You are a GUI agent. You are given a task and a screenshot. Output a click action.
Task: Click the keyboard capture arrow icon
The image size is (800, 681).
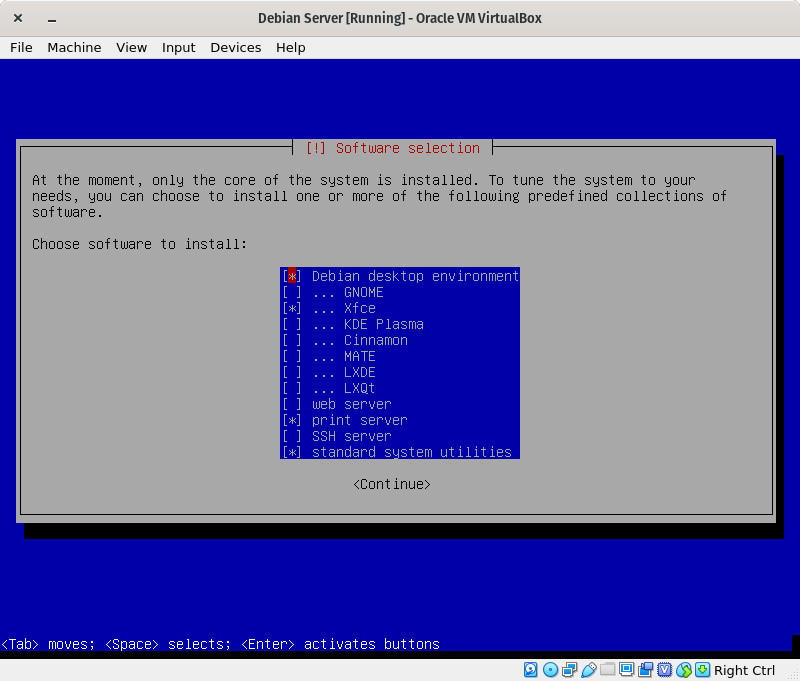click(x=703, y=670)
